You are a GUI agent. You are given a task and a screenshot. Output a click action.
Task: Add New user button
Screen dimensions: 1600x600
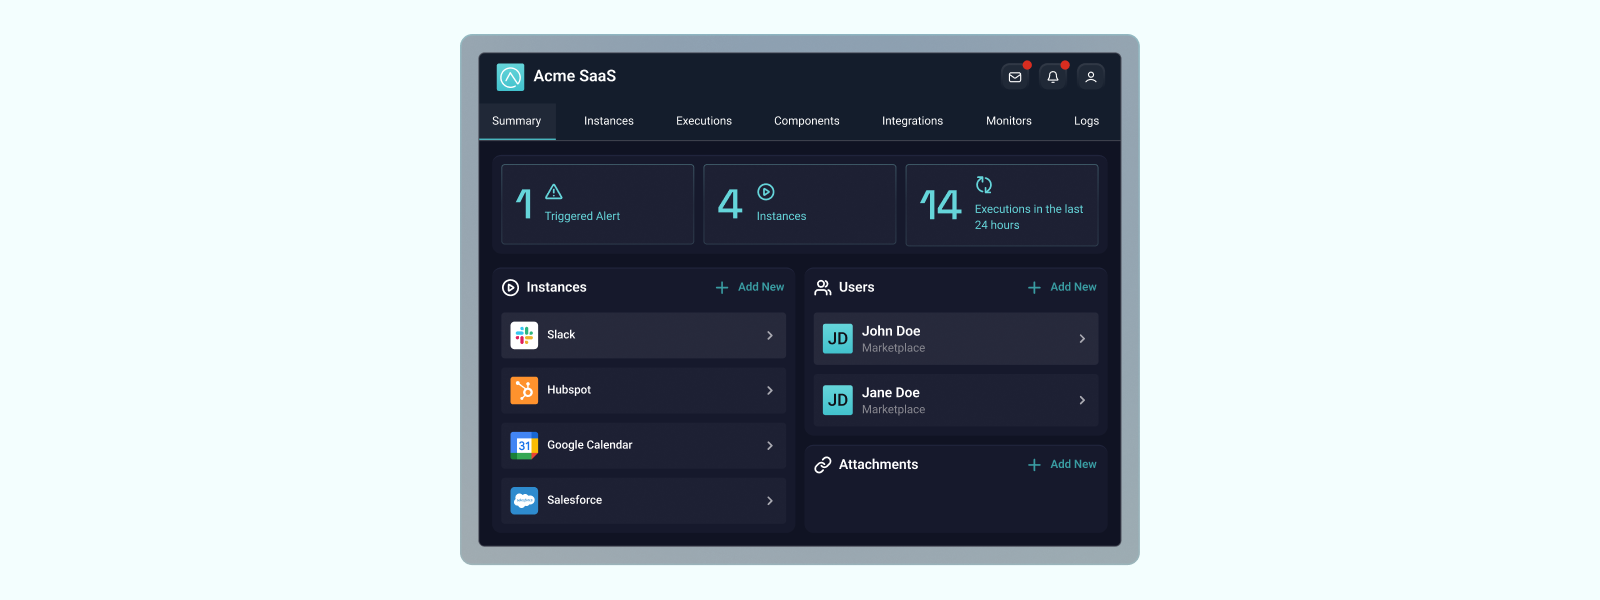(1062, 287)
